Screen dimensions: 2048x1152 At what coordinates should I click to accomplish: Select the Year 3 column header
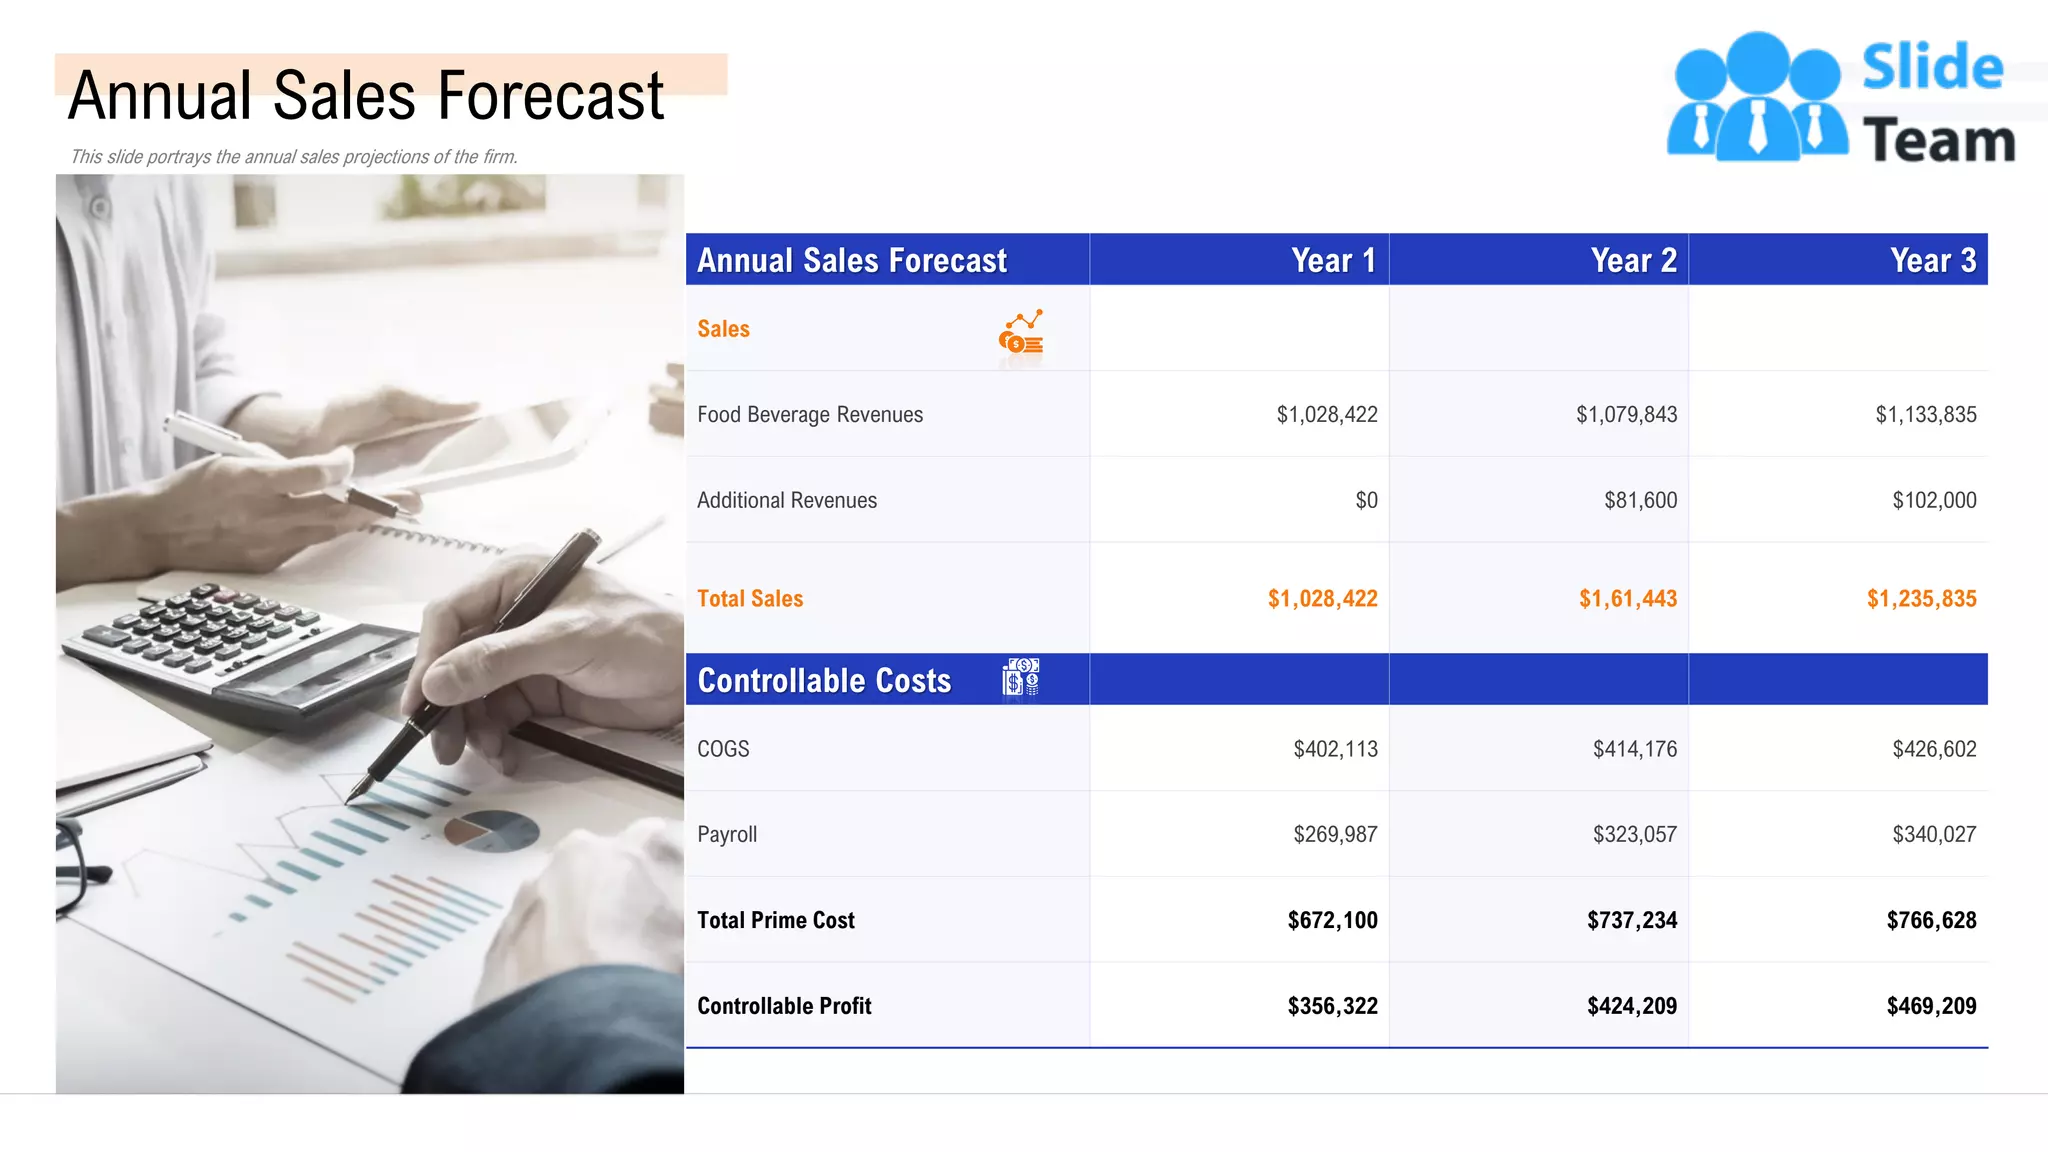pos(1933,261)
